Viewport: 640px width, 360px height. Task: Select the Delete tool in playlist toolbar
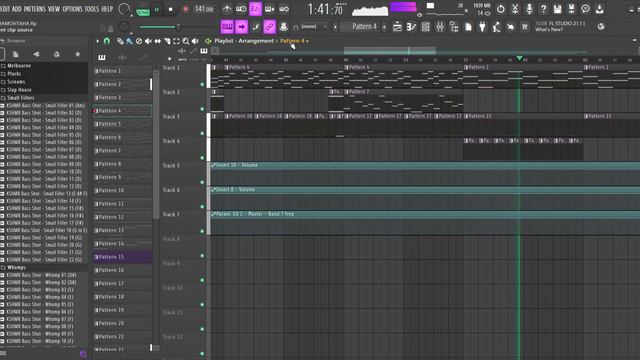coord(139,41)
